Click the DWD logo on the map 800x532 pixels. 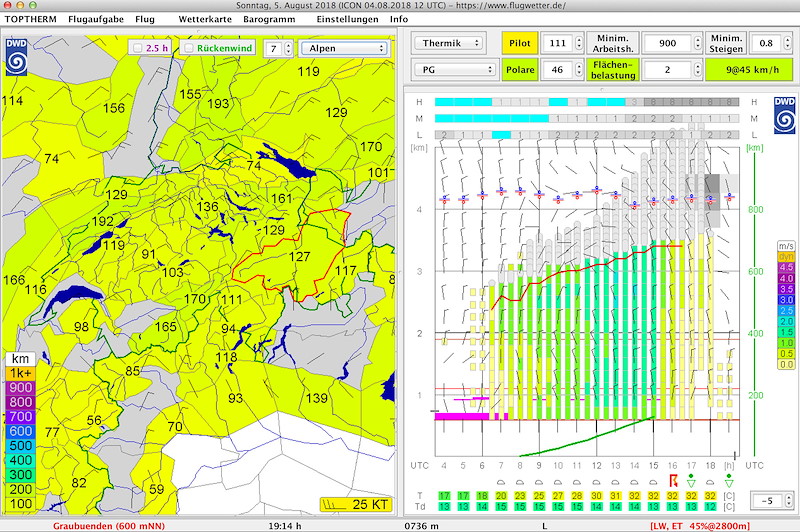17,56
